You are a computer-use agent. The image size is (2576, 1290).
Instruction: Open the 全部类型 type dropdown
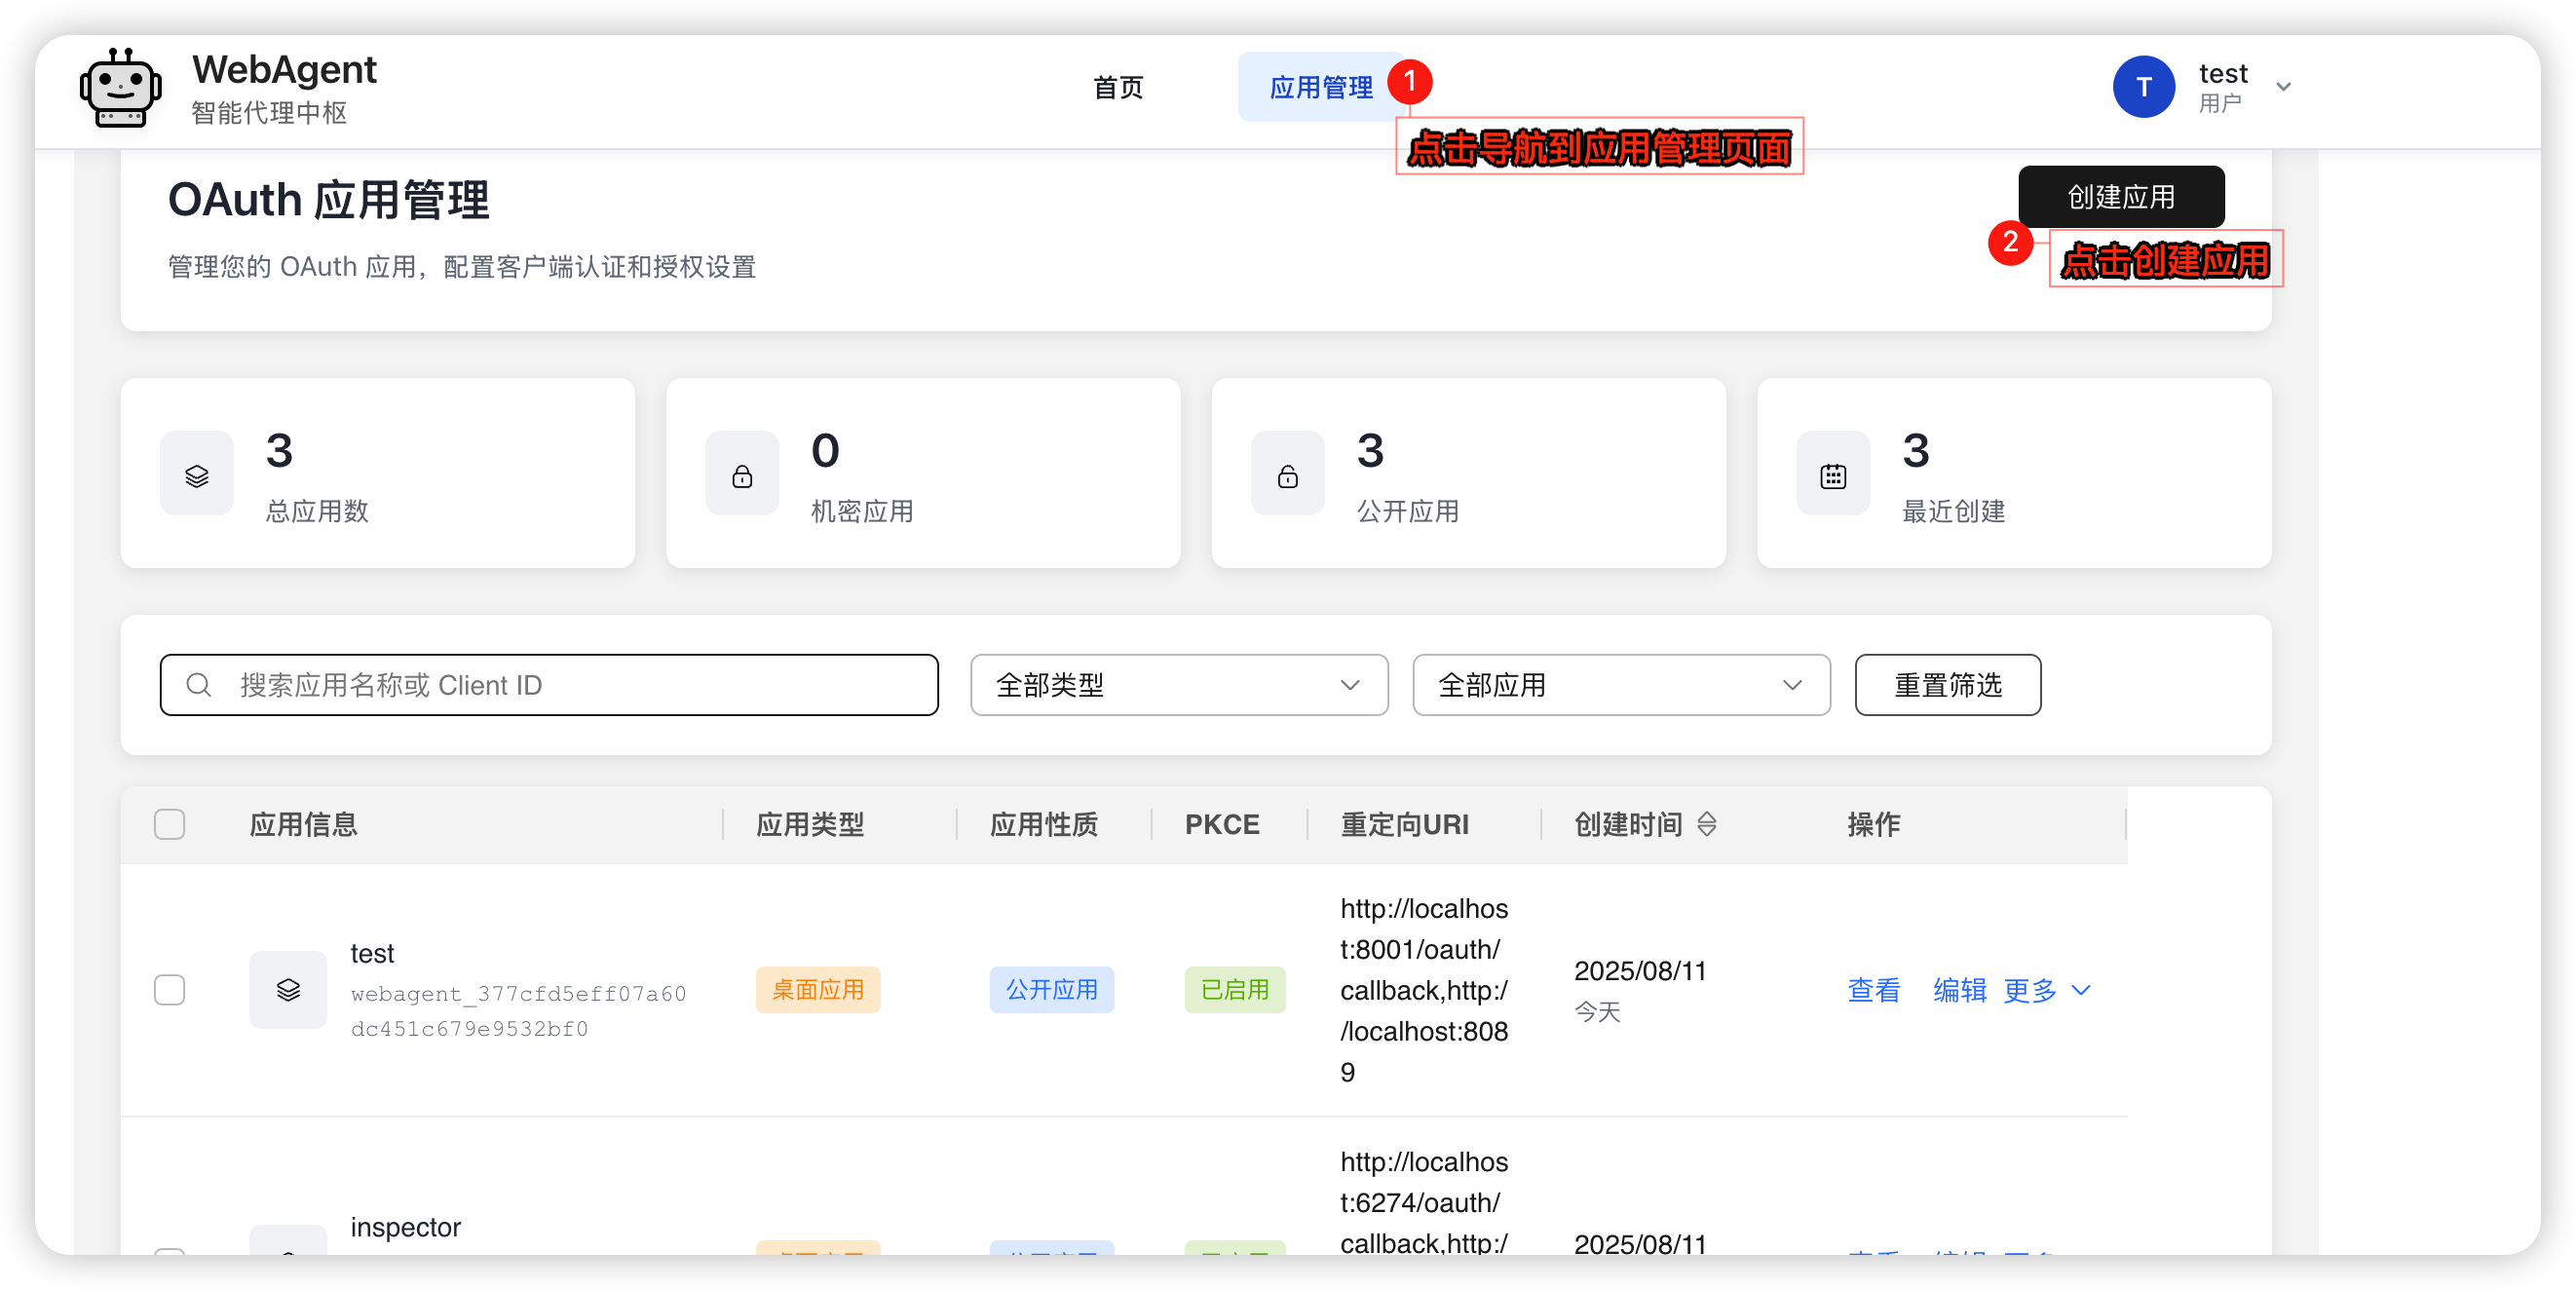pyautogui.click(x=1179, y=686)
